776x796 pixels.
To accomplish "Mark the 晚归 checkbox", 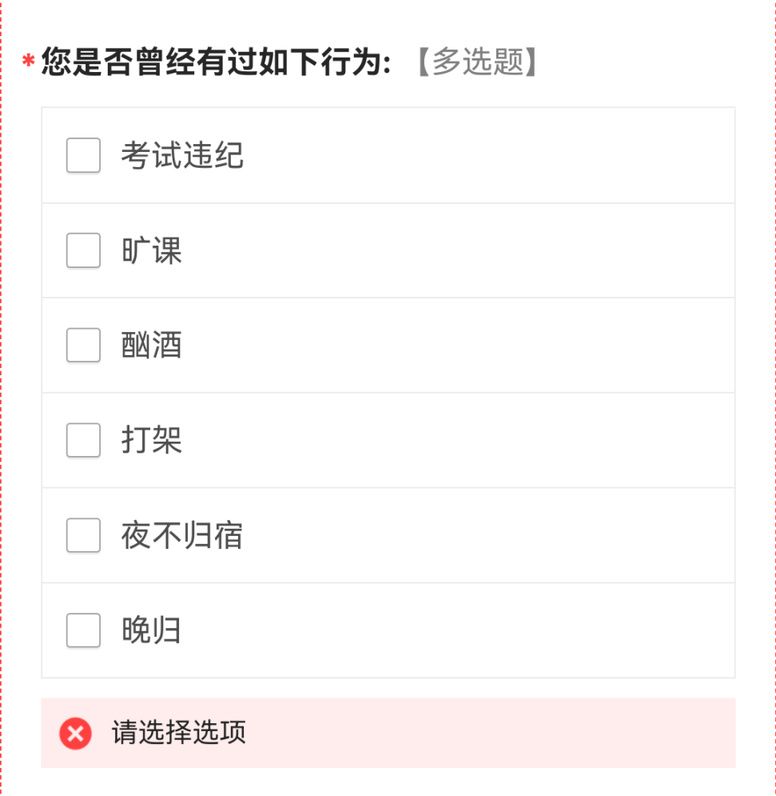I will click(x=83, y=630).
